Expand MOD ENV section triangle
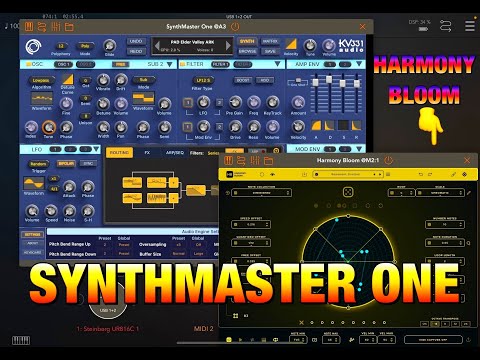 pos(359,149)
